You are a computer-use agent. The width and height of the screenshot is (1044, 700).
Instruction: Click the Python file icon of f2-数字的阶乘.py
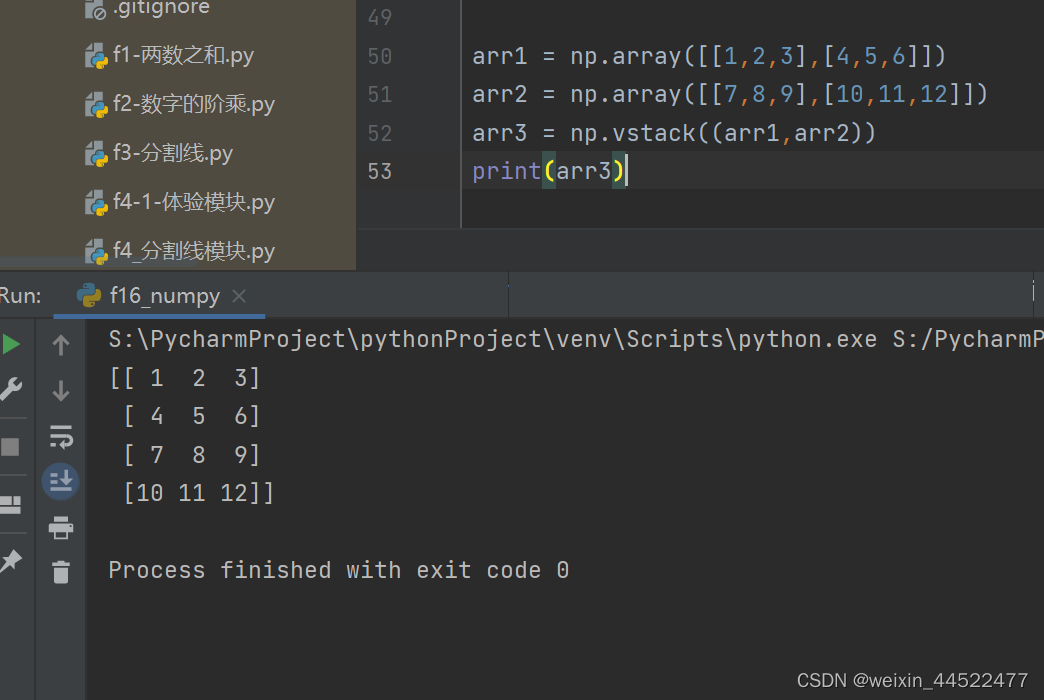[96, 105]
